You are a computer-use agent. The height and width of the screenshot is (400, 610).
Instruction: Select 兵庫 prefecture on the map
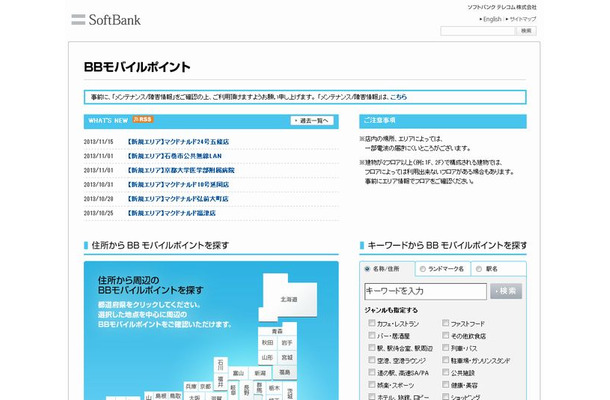[191, 387]
